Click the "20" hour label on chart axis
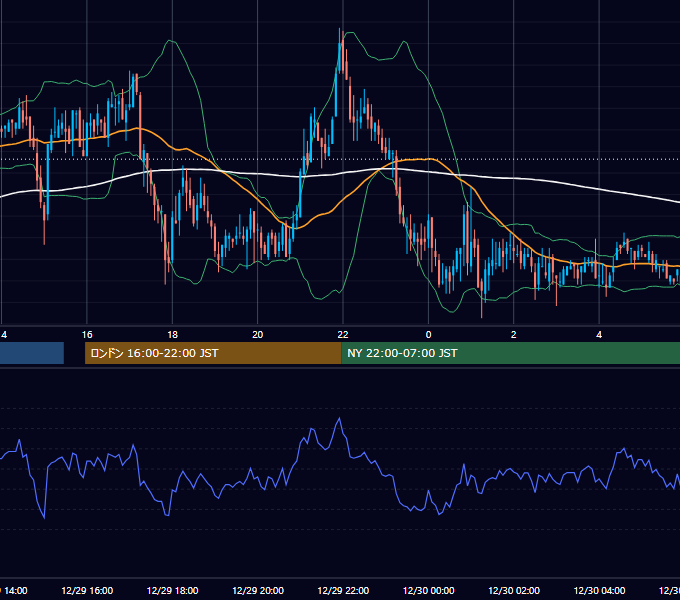The height and width of the screenshot is (600, 680). point(258,335)
